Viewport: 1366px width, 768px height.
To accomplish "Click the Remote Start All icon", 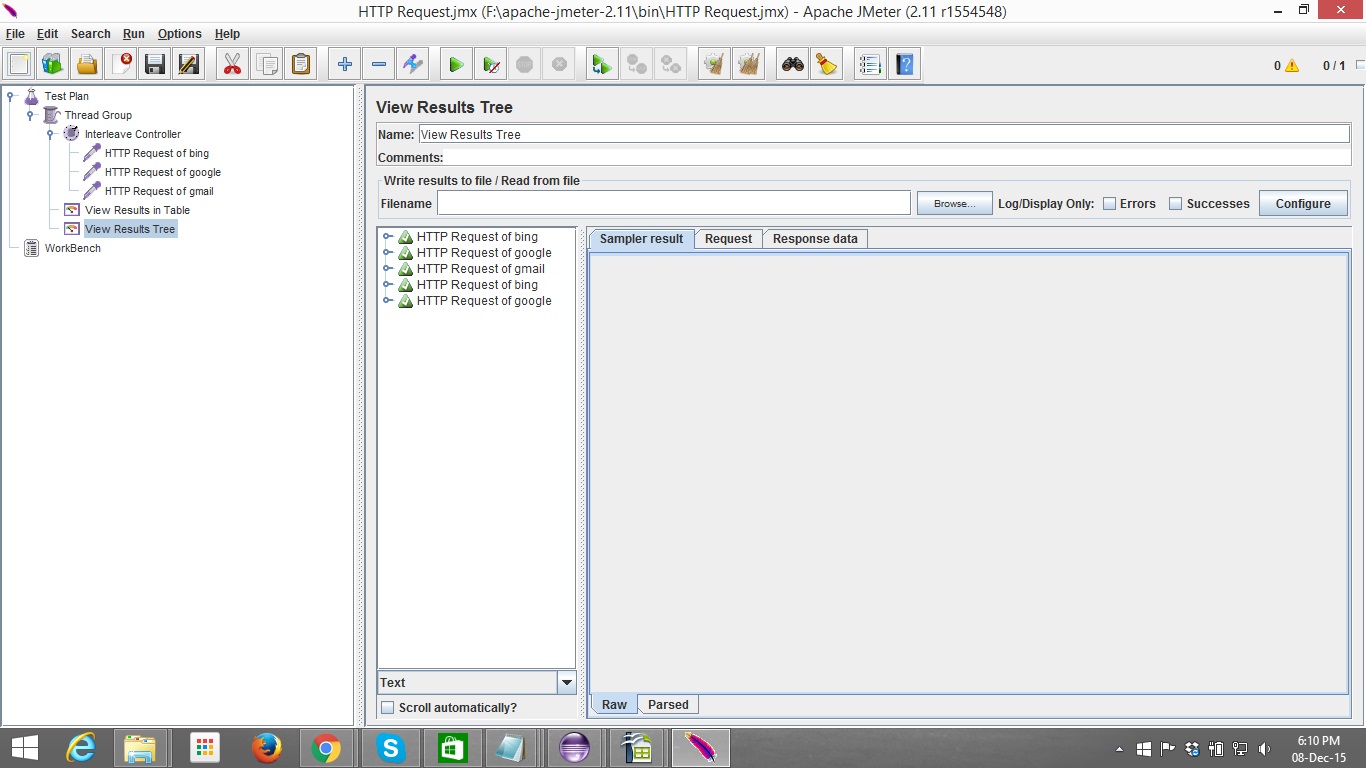I will tap(602, 65).
